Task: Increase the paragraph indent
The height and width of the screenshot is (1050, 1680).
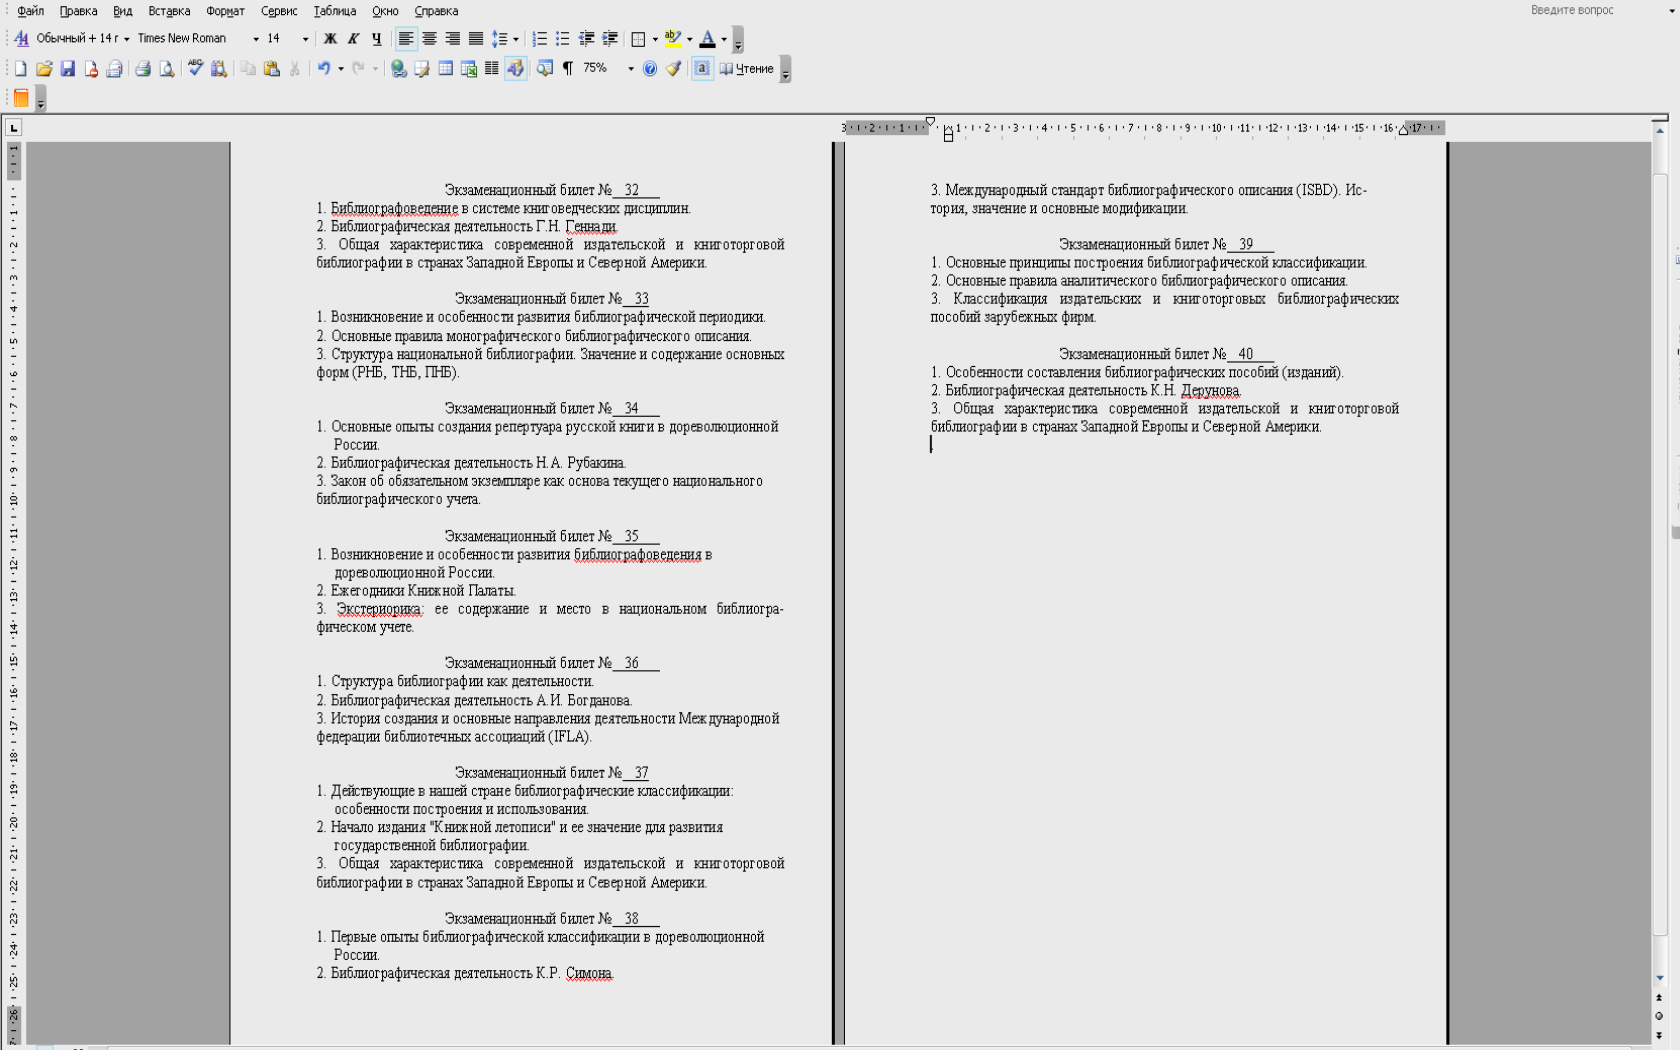Action: 610,39
